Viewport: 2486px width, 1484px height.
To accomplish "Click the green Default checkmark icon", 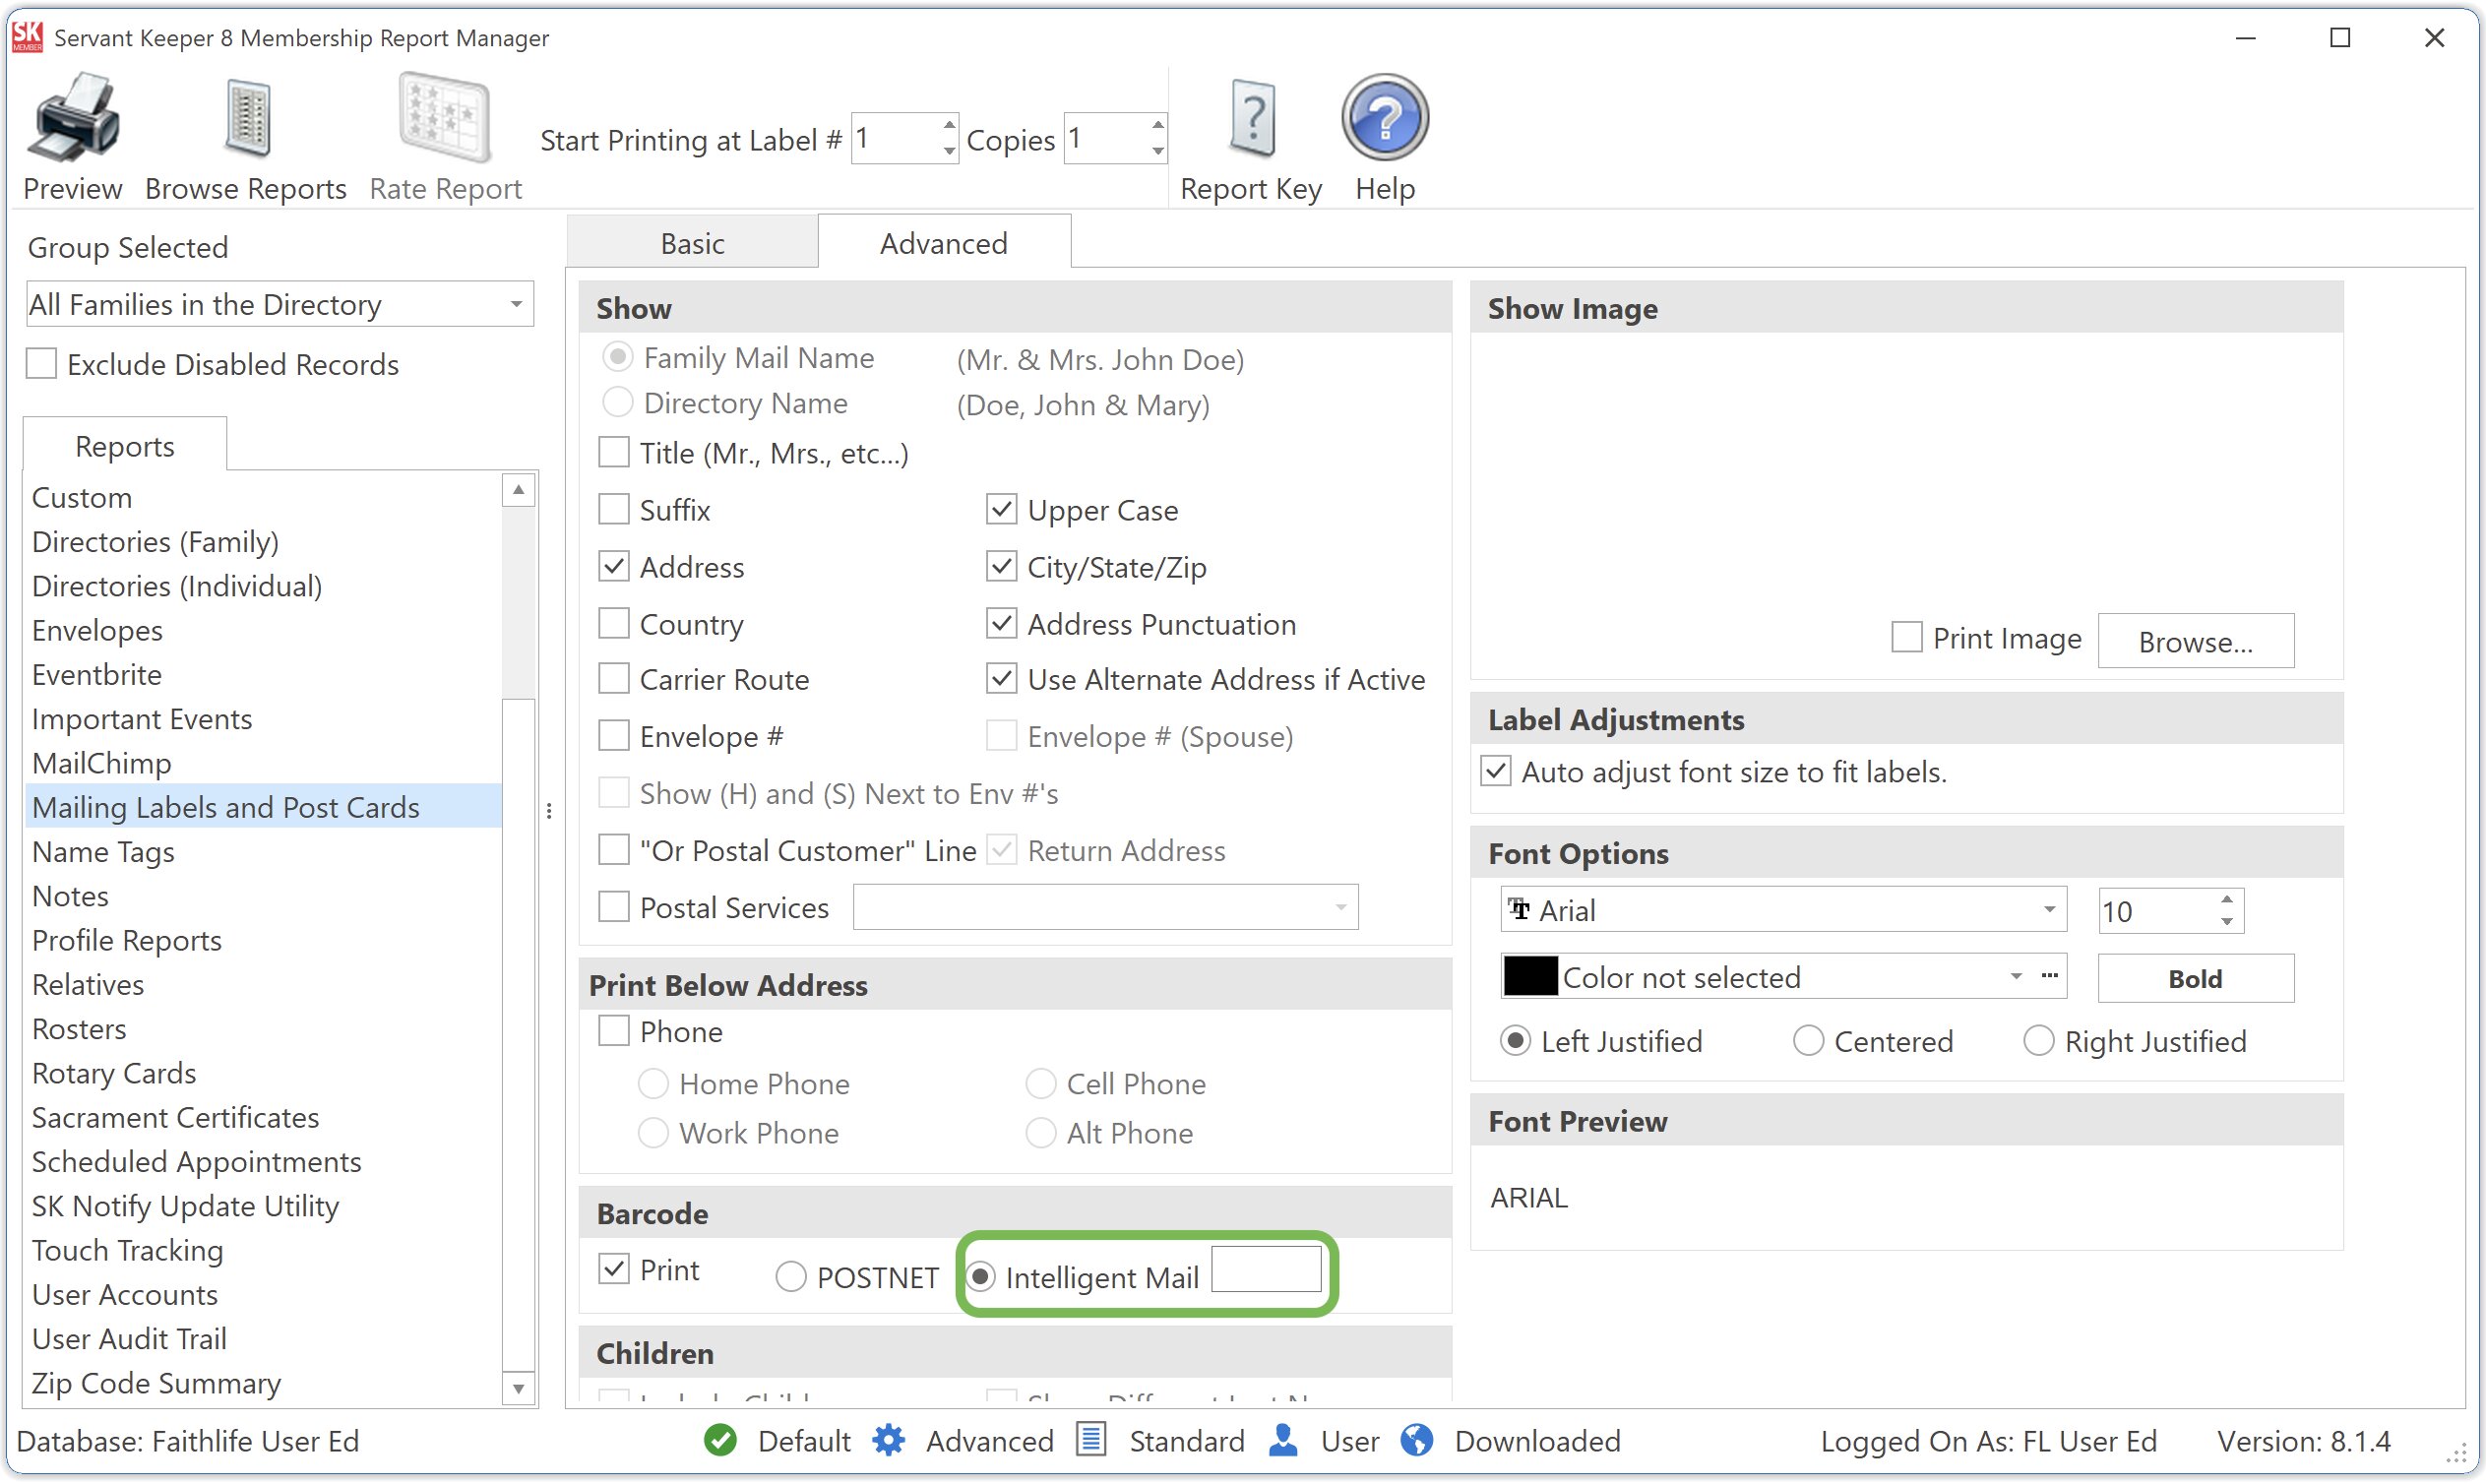I will pyautogui.click(x=720, y=1441).
